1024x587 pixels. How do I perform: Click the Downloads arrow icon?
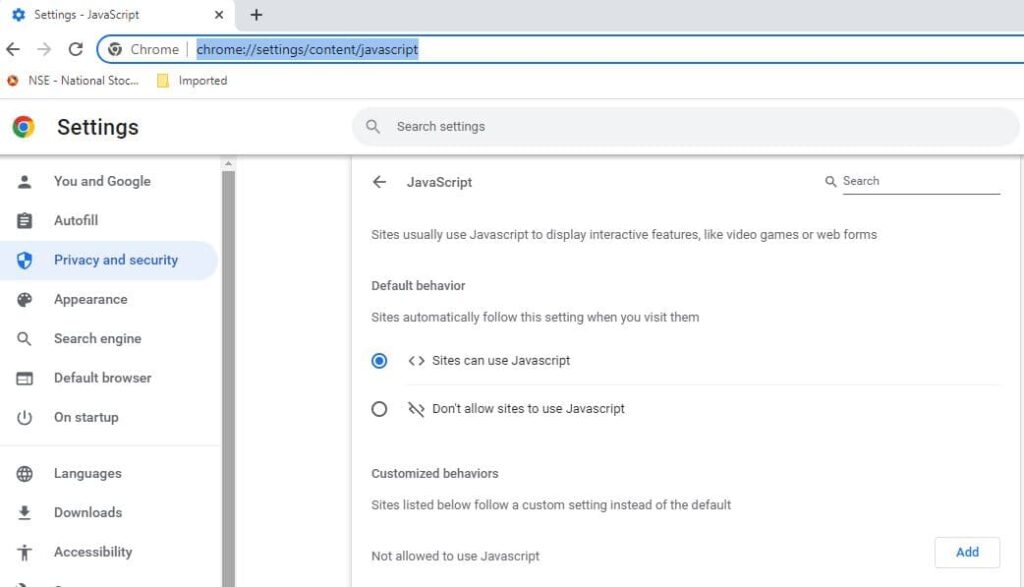point(26,512)
